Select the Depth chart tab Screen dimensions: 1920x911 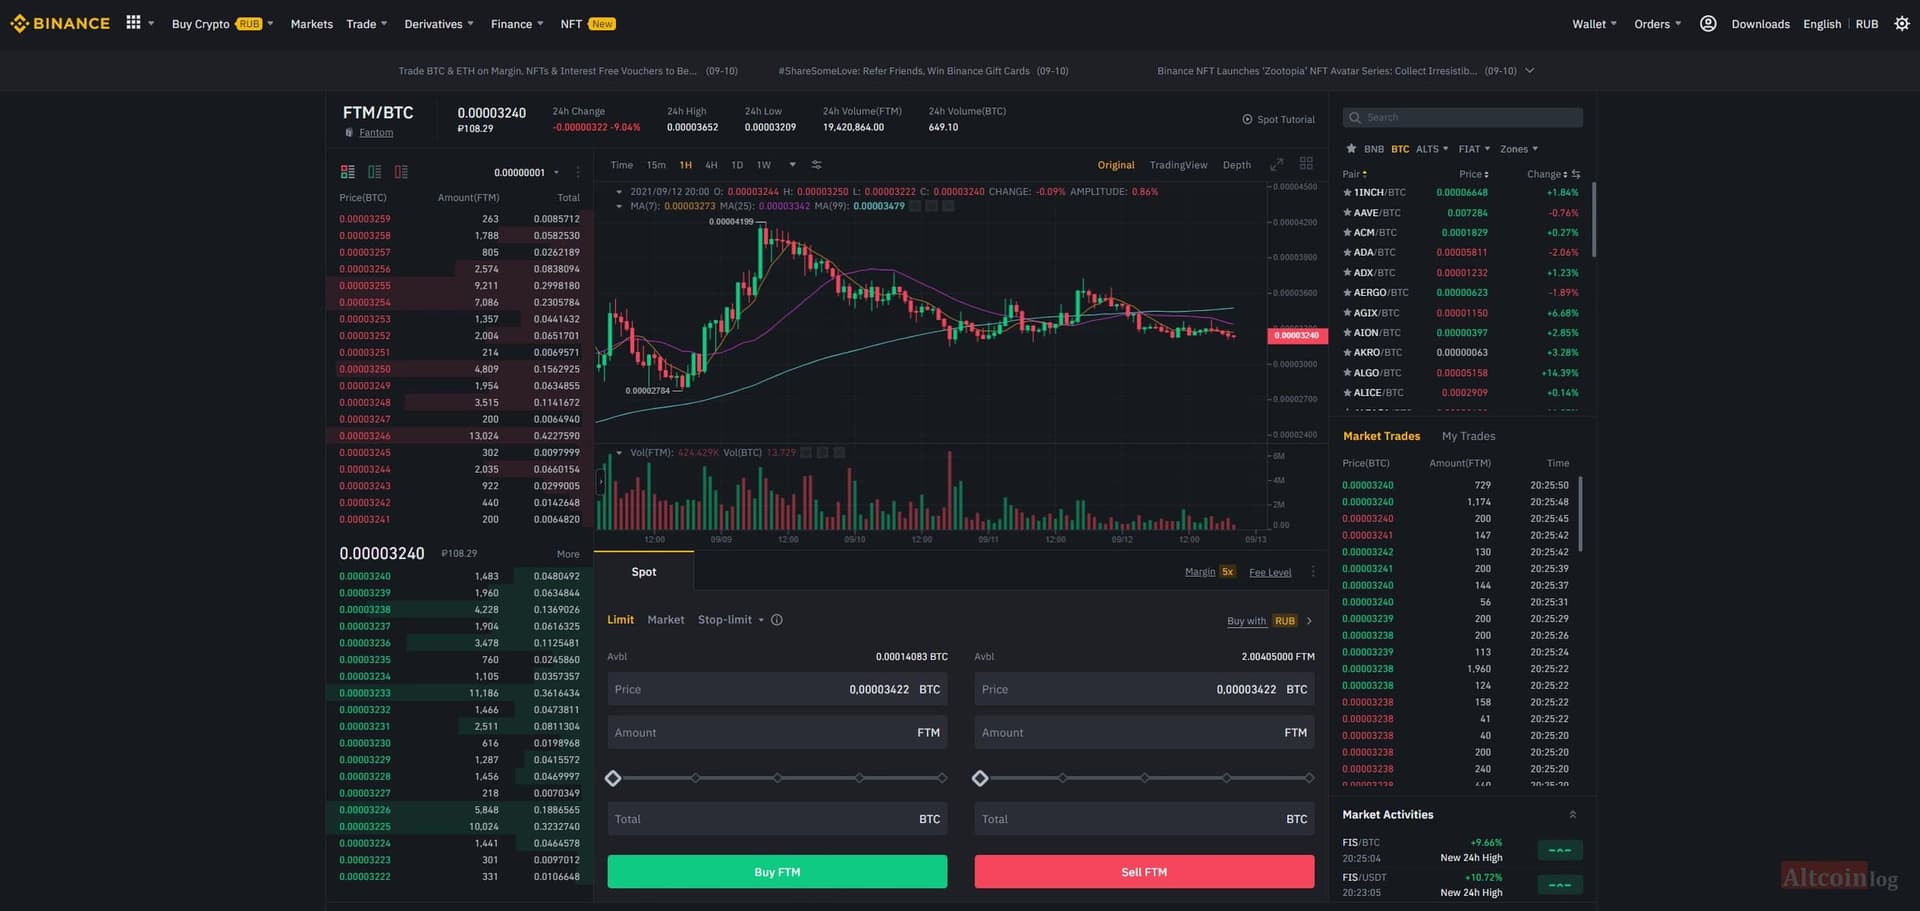(x=1237, y=165)
